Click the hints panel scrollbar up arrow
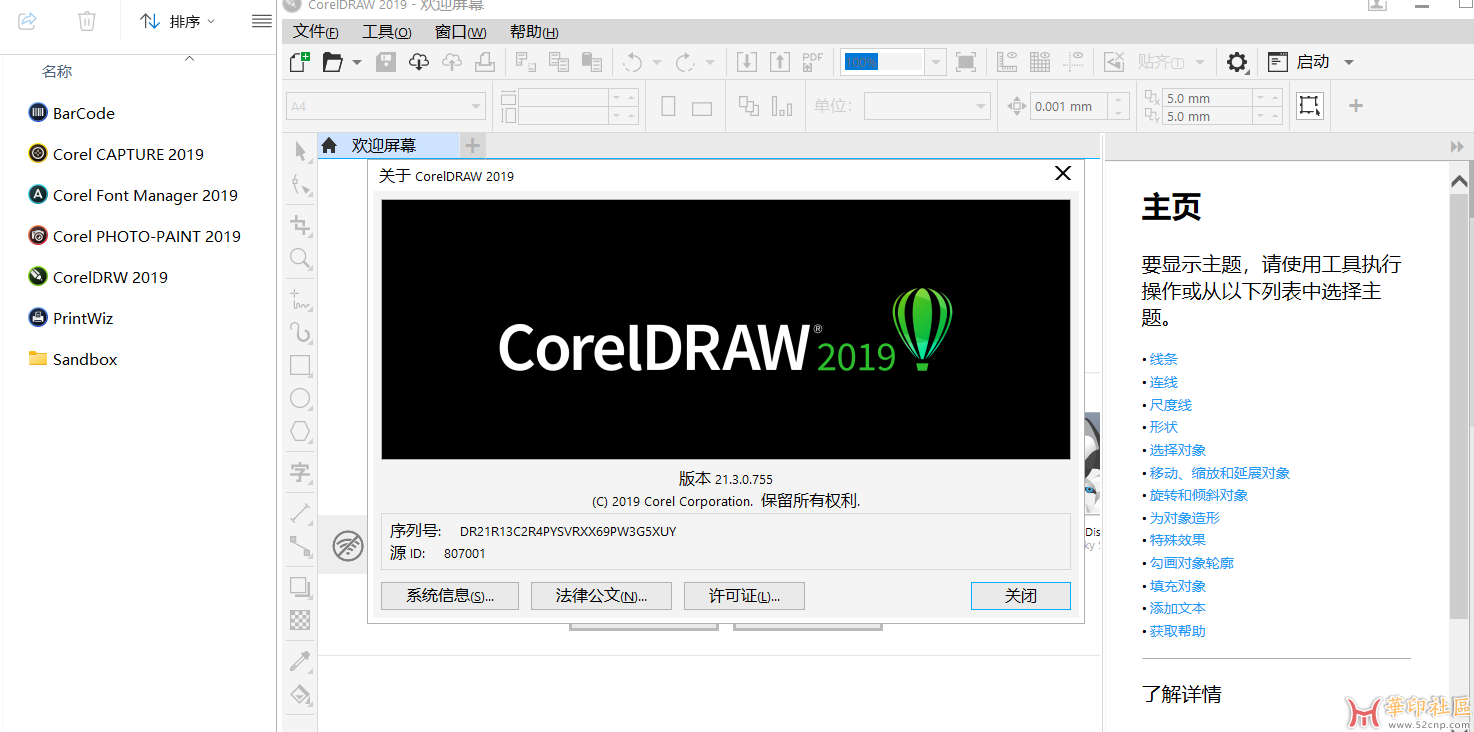This screenshot has width=1474, height=732. [1459, 182]
